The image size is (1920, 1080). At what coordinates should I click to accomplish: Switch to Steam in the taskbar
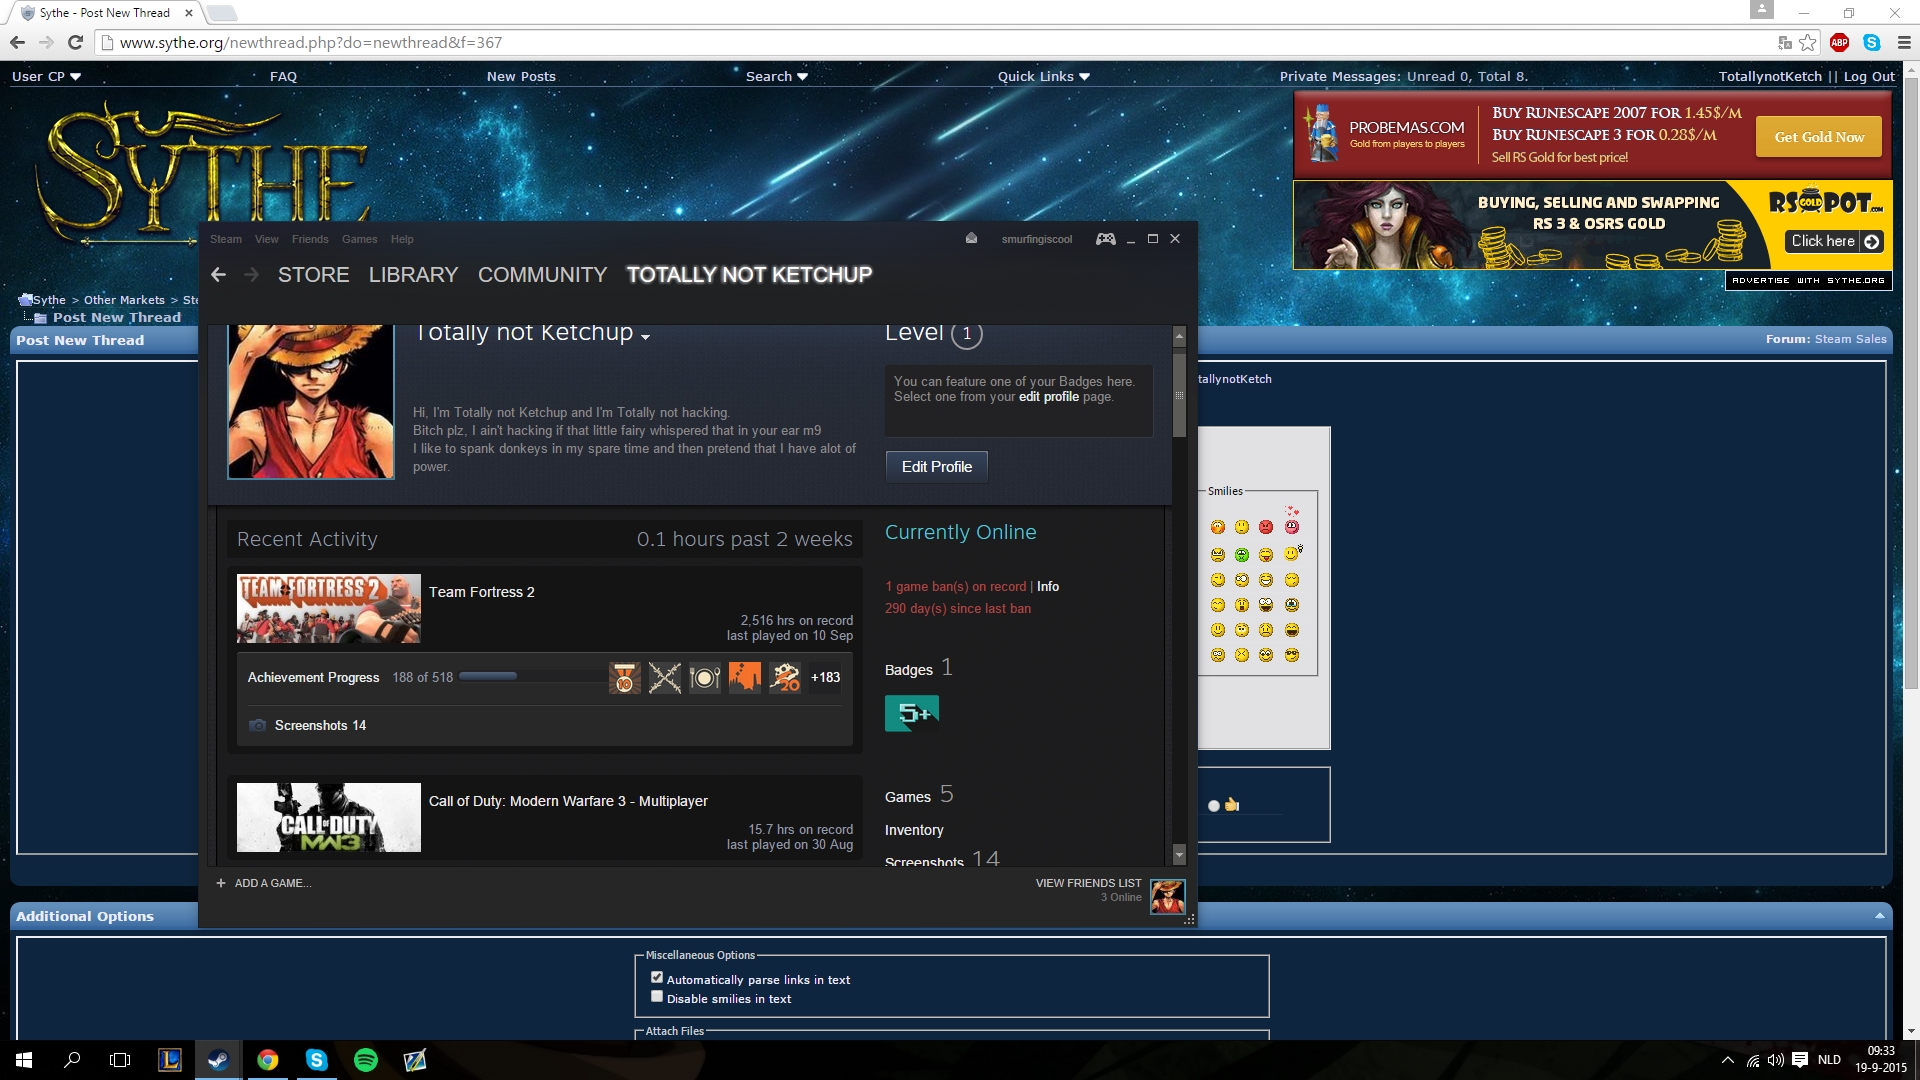218,1060
